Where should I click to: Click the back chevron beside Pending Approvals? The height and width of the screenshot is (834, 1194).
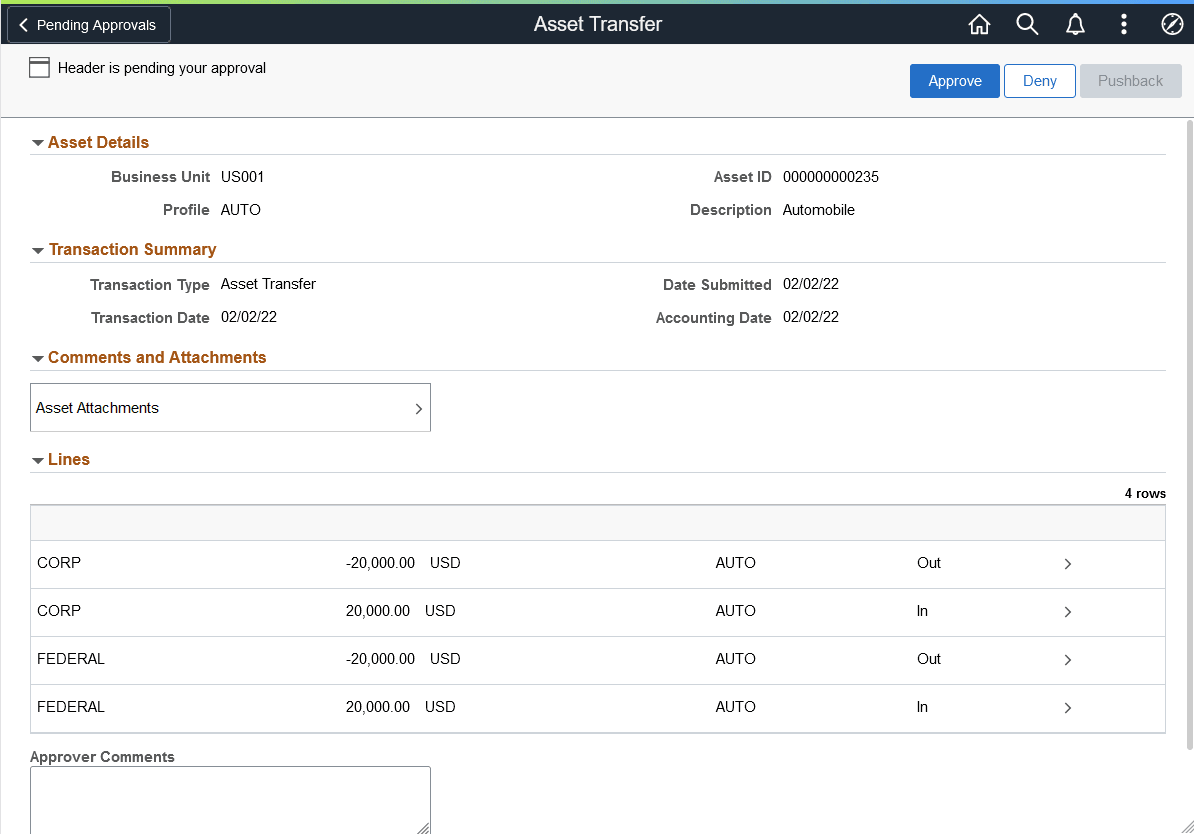click(23, 24)
